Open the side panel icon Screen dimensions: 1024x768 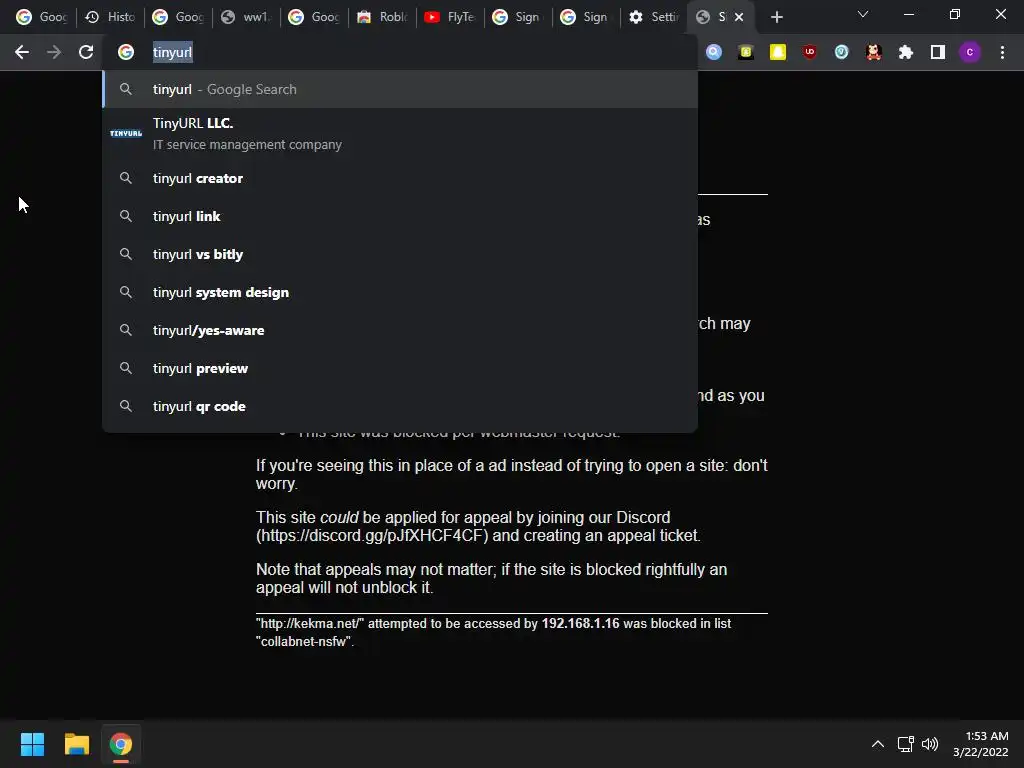coord(938,52)
